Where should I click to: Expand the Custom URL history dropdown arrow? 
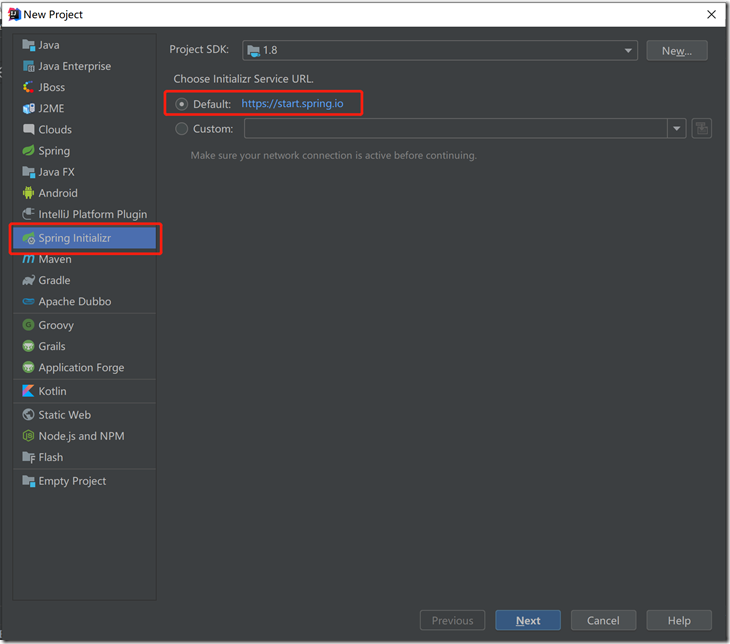click(677, 129)
